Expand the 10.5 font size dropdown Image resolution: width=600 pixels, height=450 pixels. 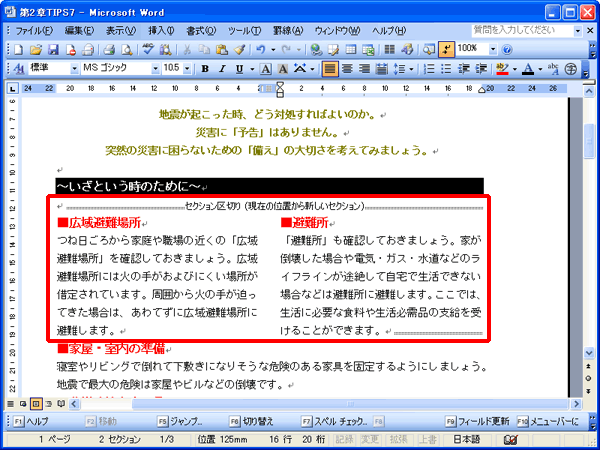(x=187, y=69)
